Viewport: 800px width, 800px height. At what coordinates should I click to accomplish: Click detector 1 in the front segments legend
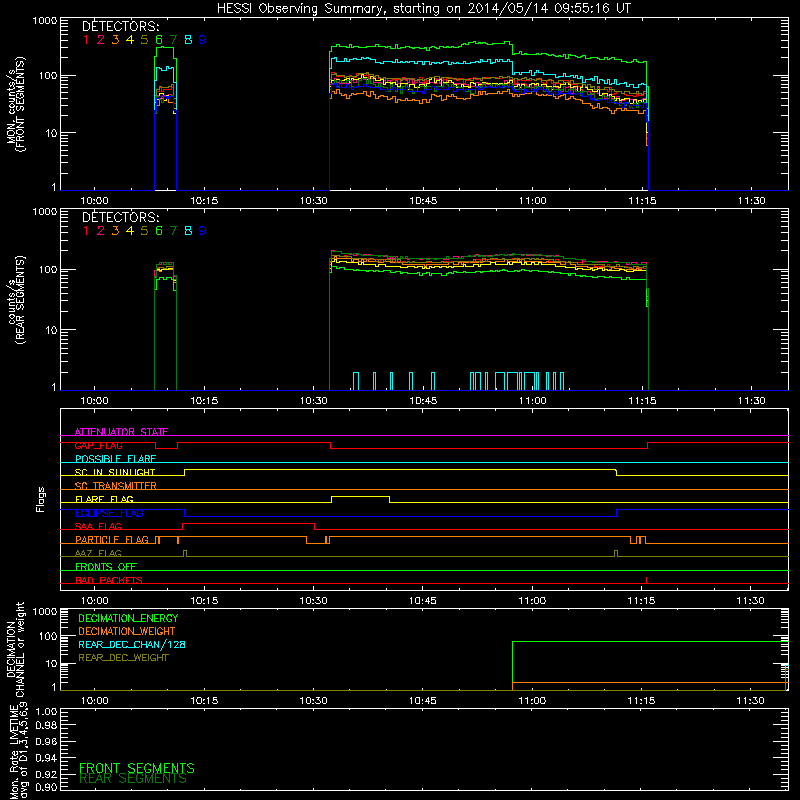click(86, 40)
